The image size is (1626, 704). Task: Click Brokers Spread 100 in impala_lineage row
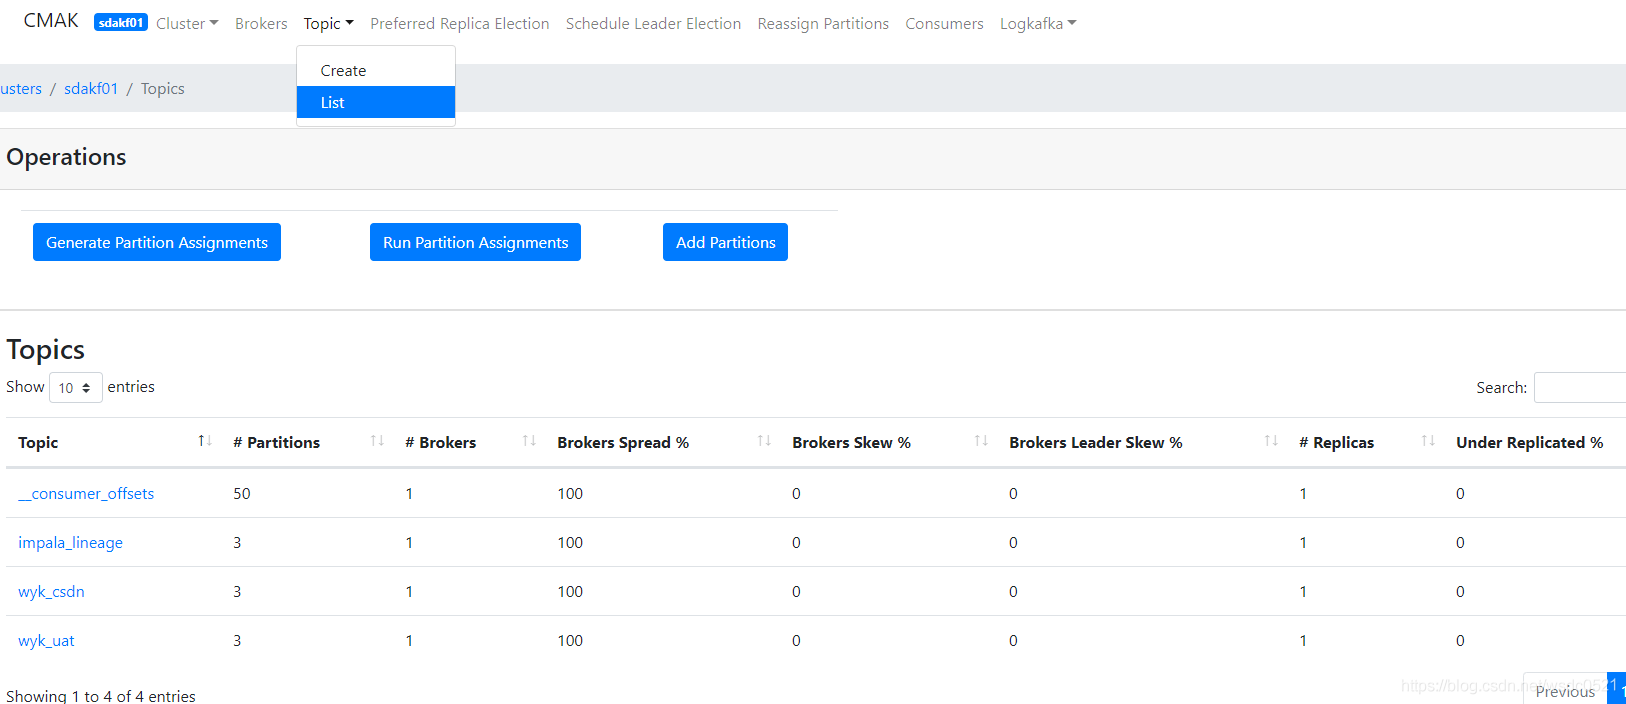tap(570, 542)
